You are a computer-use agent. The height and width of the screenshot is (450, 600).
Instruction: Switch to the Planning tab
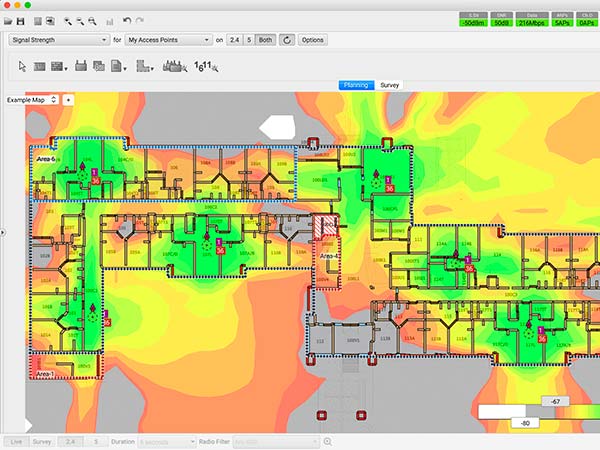(356, 86)
